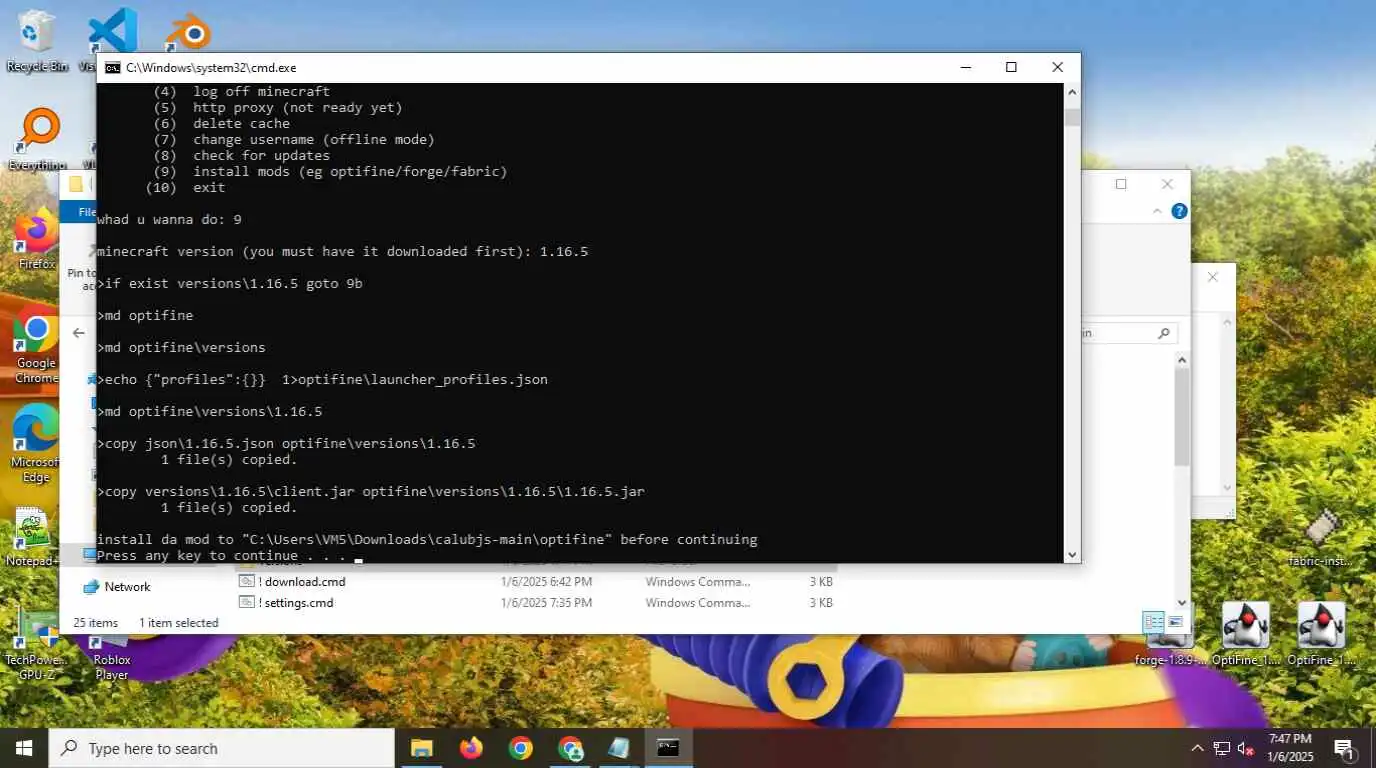The width and height of the screenshot is (1376, 768).
Task: Select the Google Chrome desktop shortcut
Action: point(36,345)
